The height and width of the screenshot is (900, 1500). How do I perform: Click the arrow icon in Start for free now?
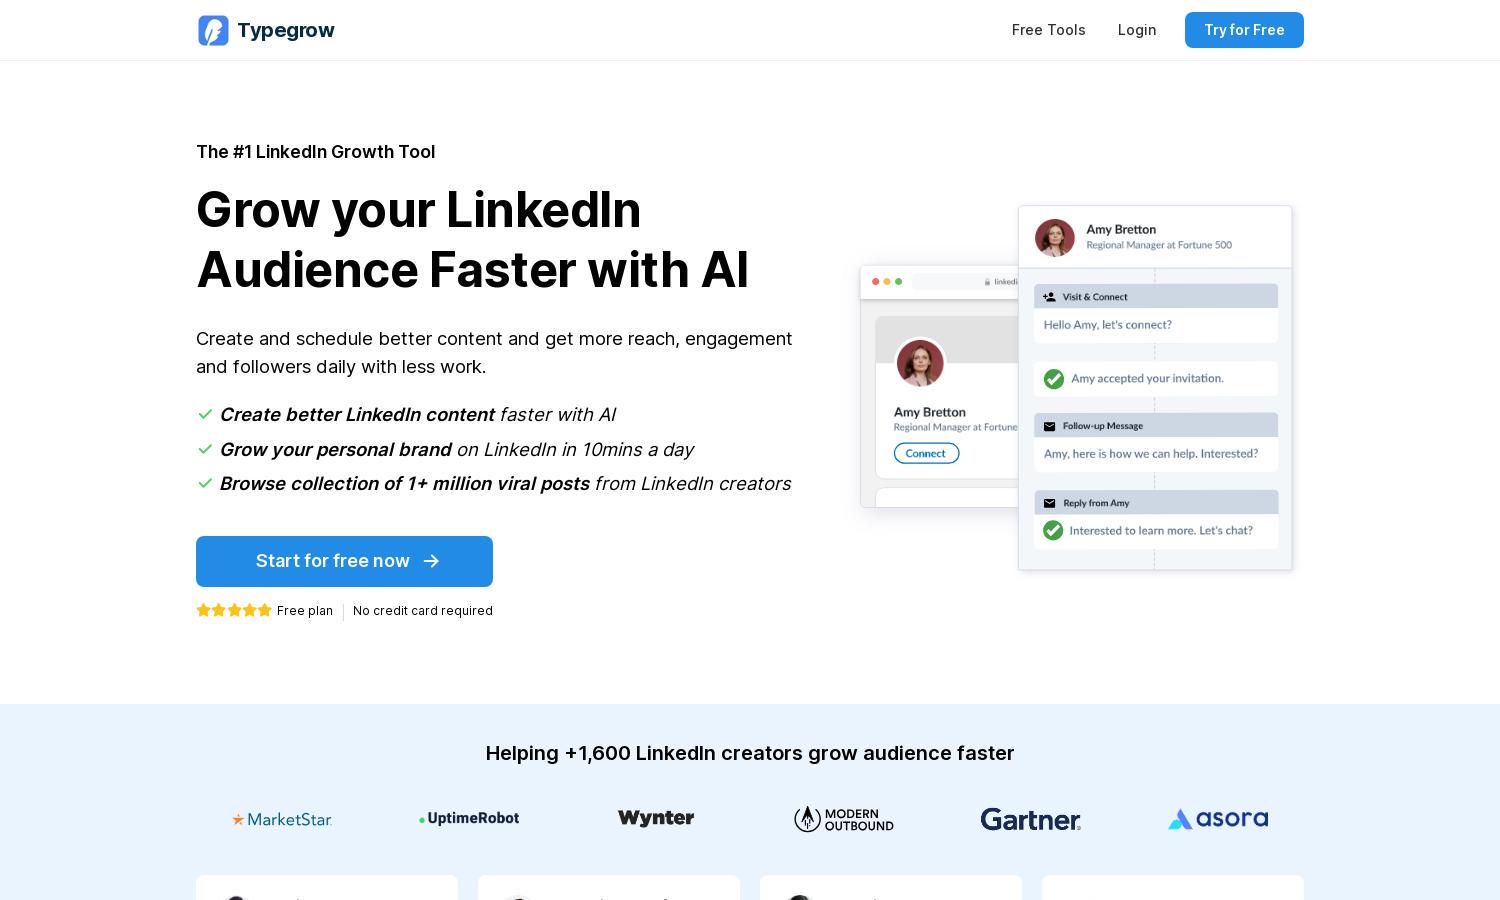click(x=431, y=561)
